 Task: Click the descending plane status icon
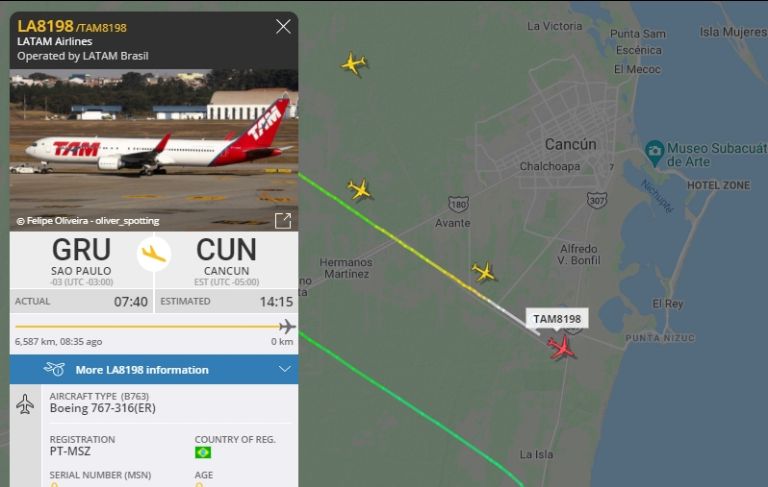pos(154,254)
